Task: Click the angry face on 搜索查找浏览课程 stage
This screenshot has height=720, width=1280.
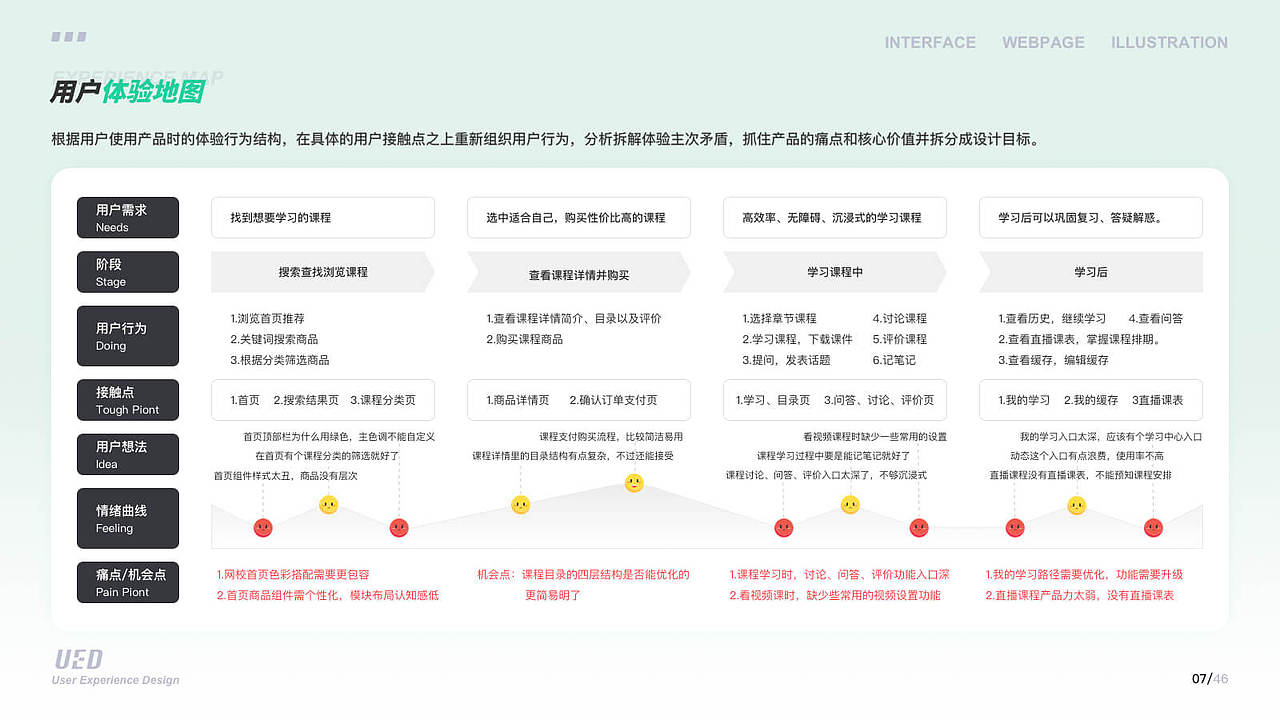Action: (262, 527)
